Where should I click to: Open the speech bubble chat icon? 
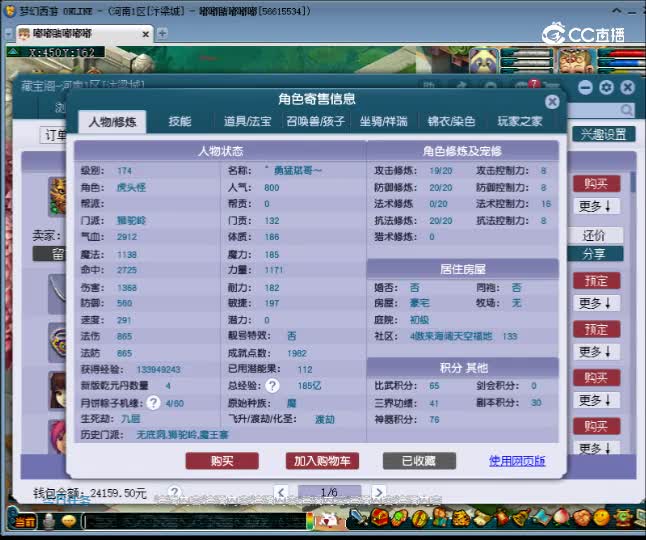click(x=69, y=521)
